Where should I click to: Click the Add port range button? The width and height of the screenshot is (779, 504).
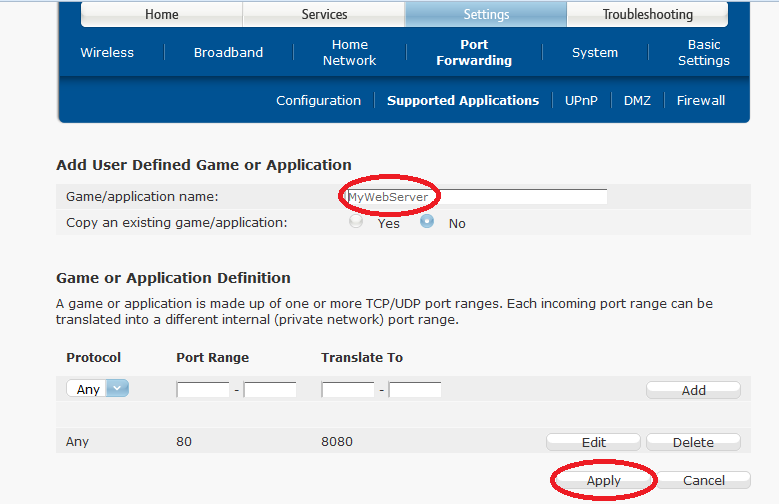(693, 390)
